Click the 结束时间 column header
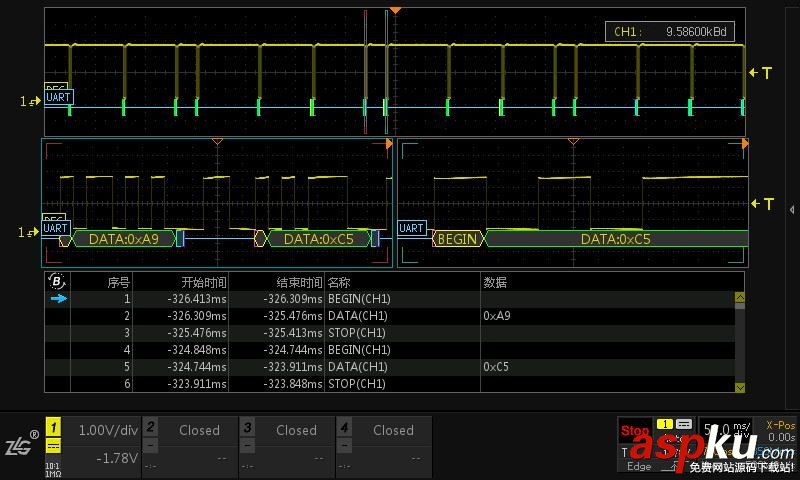The width and height of the screenshot is (800, 480). click(299, 282)
